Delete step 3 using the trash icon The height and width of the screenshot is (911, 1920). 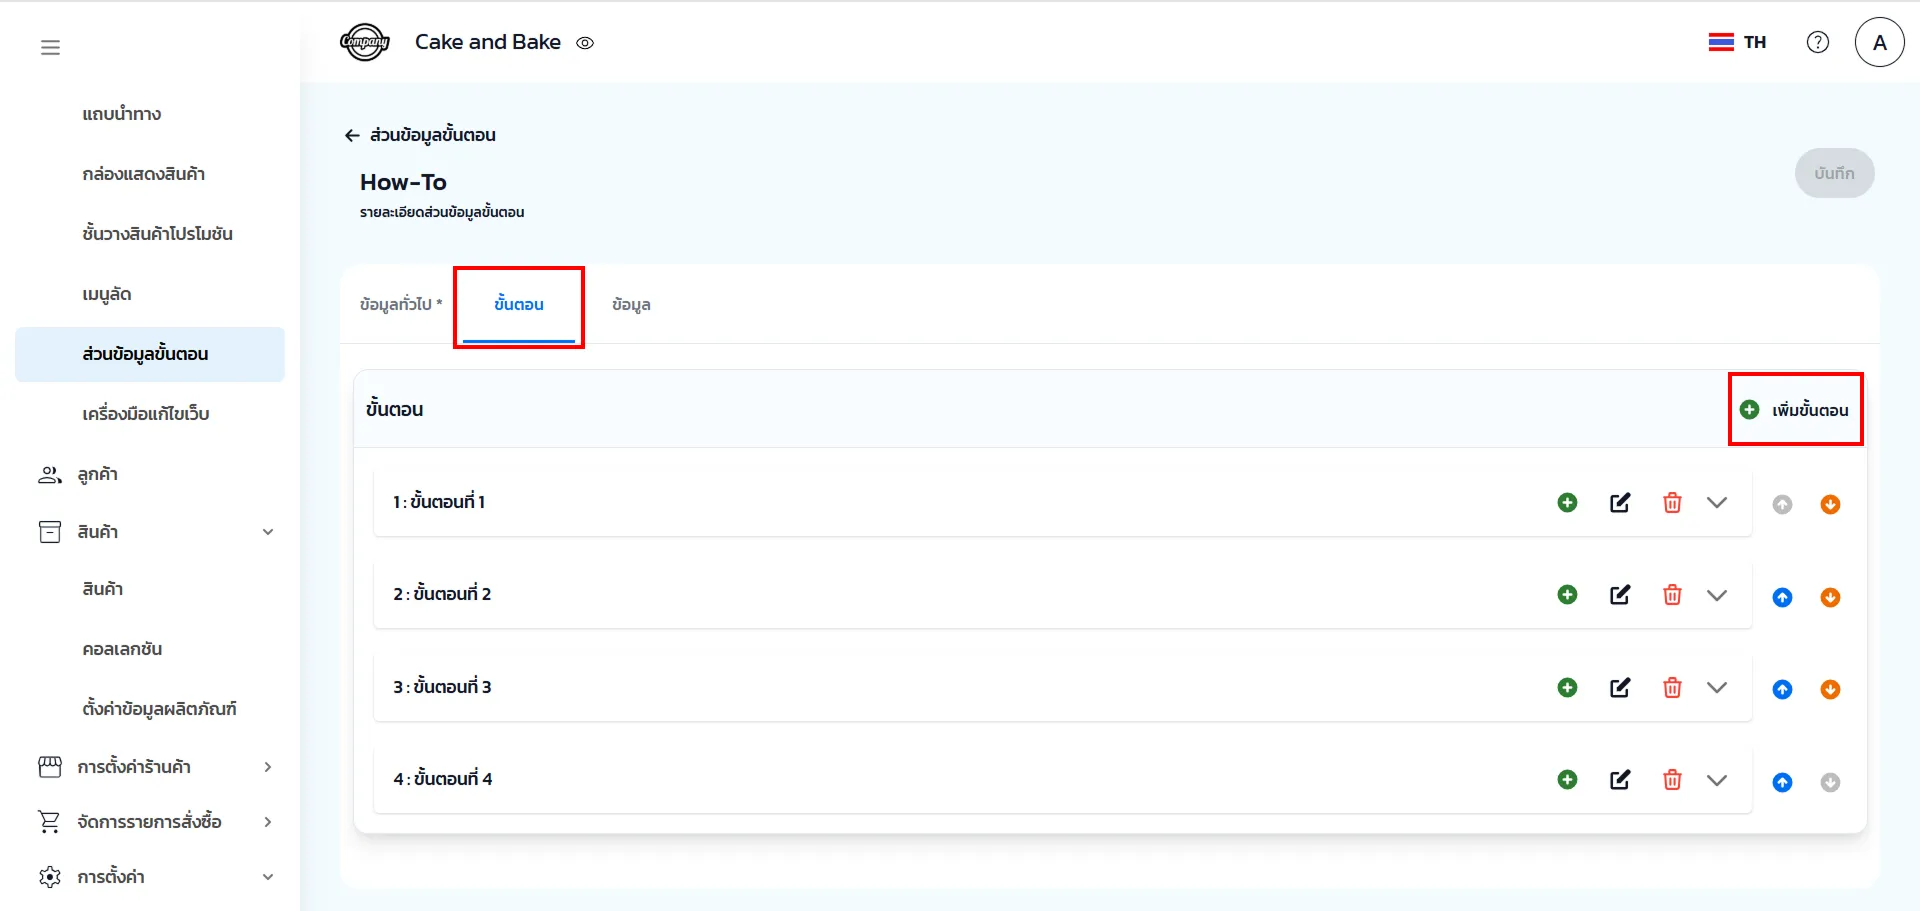pos(1672,688)
